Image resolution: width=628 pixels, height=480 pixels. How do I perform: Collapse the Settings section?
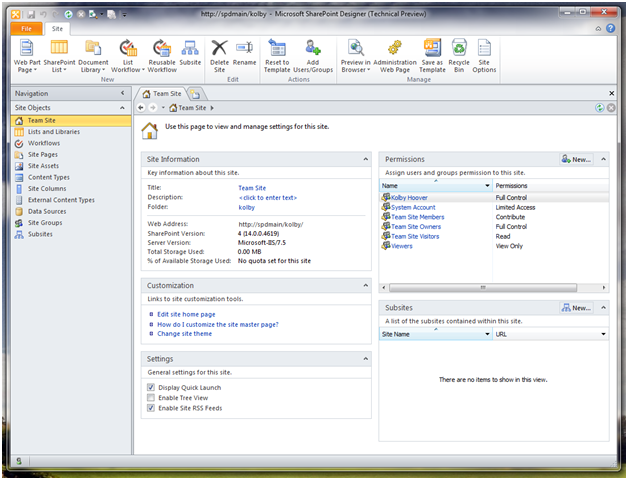[x=365, y=359]
